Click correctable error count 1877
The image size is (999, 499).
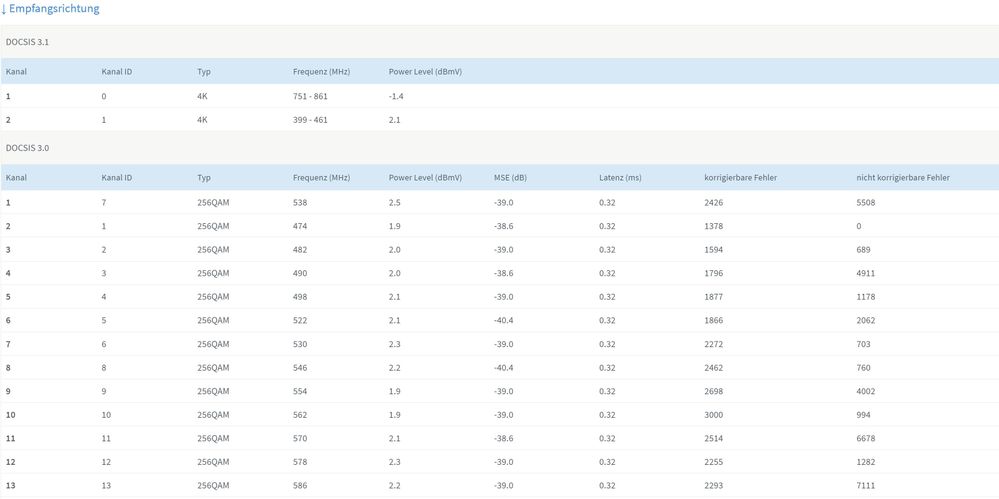click(714, 297)
